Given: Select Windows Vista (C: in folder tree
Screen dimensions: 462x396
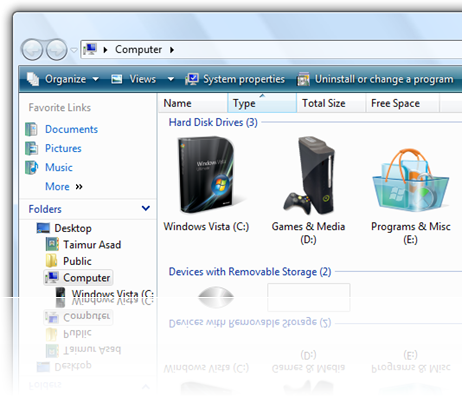Looking at the screenshot, I should tap(112, 294).
